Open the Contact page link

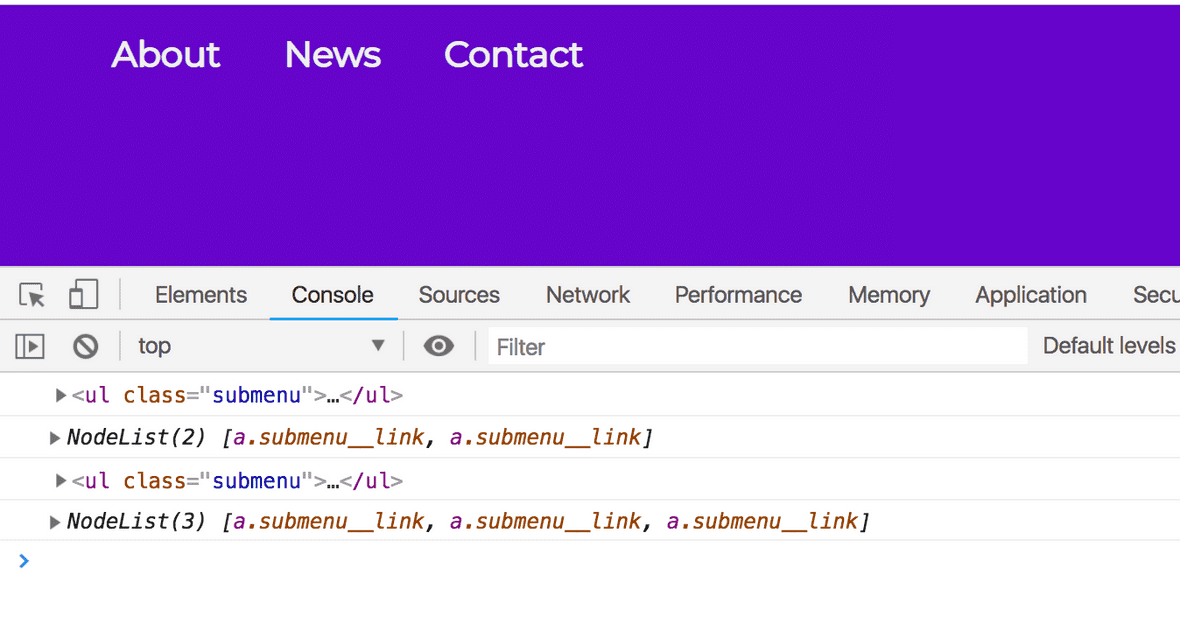tap(513, 54)
